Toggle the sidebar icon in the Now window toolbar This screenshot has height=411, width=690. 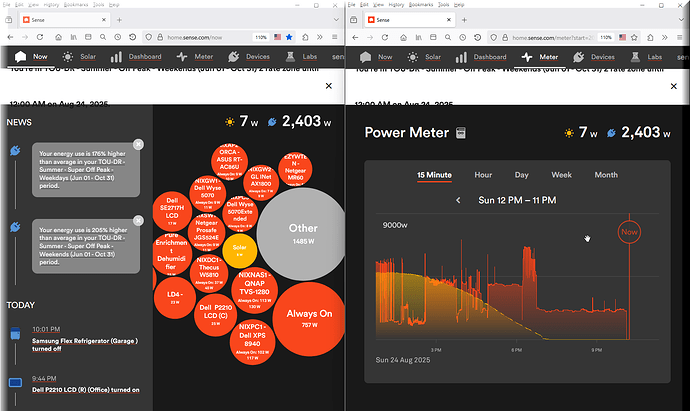88,37
